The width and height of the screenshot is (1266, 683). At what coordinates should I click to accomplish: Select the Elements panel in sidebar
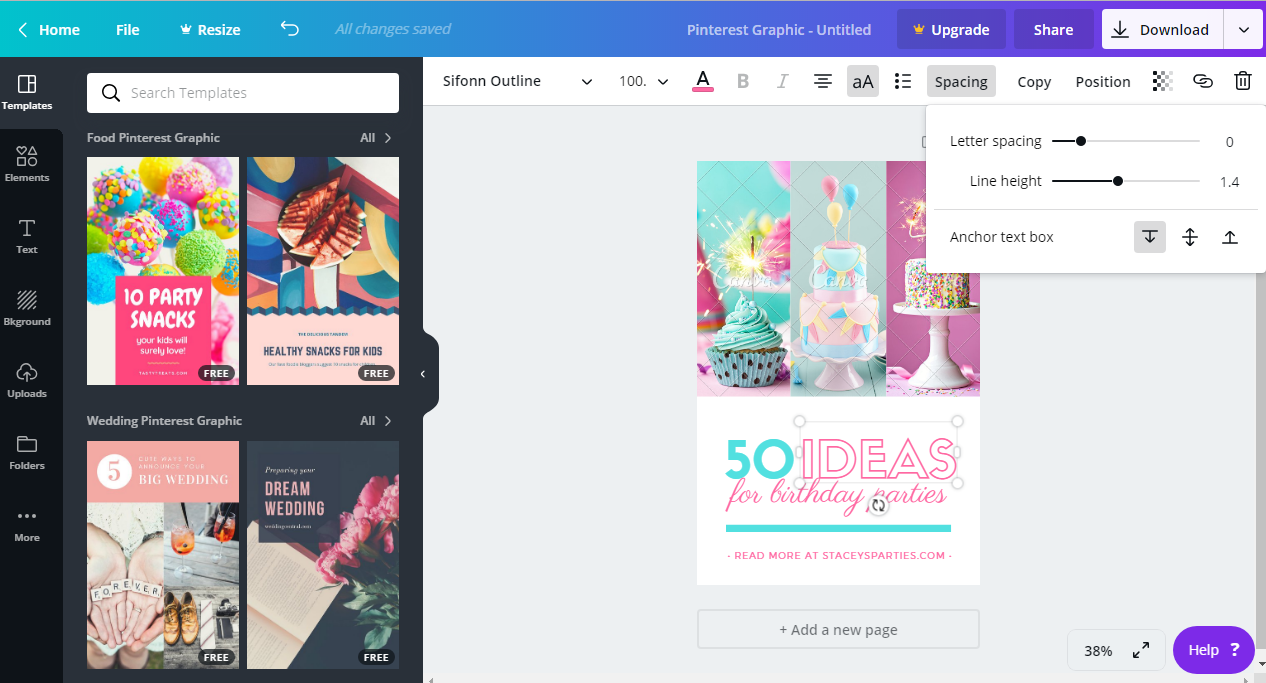tap(27, 163)
